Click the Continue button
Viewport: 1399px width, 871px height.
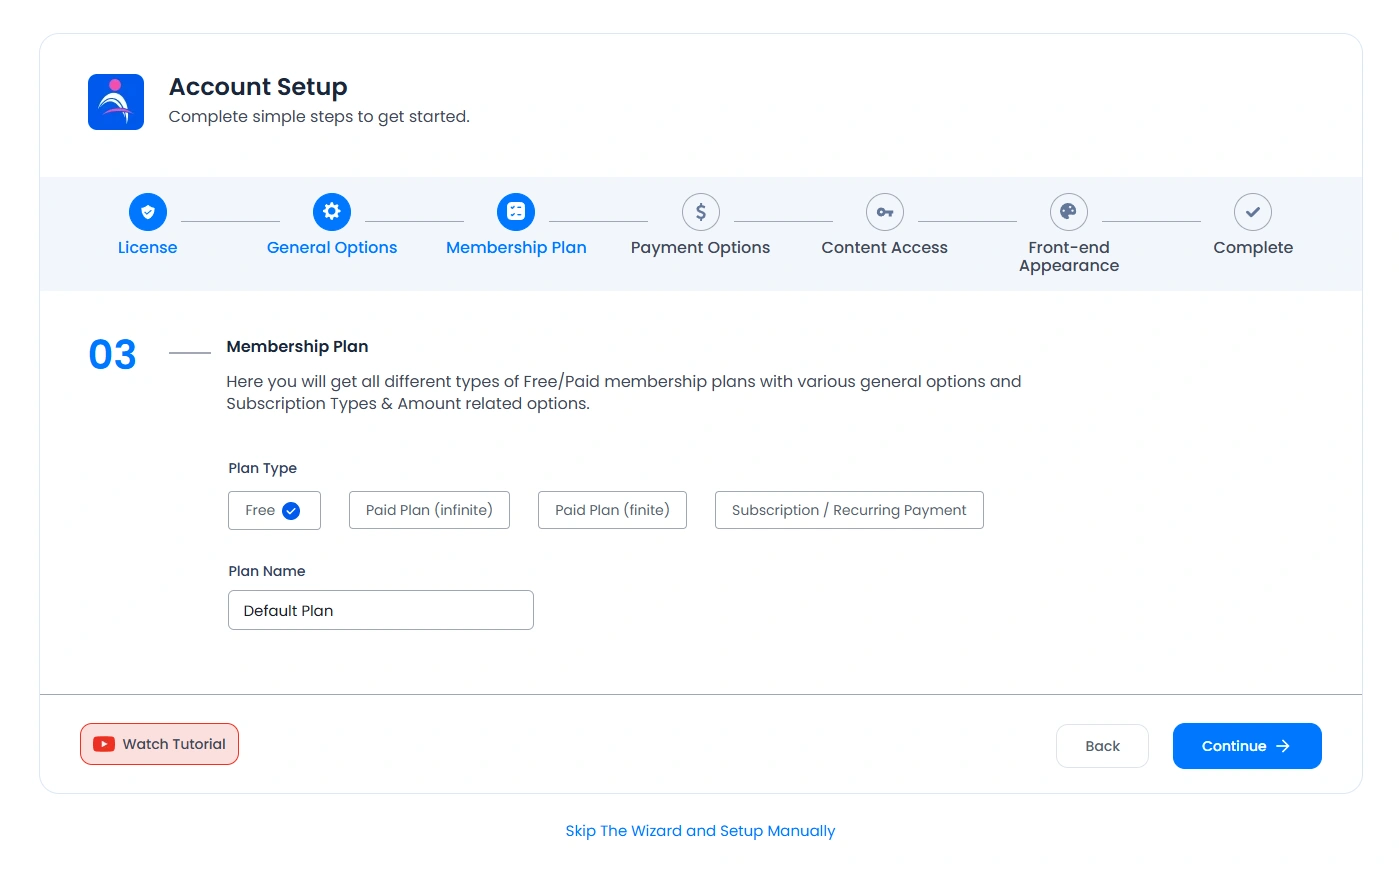1247,746
